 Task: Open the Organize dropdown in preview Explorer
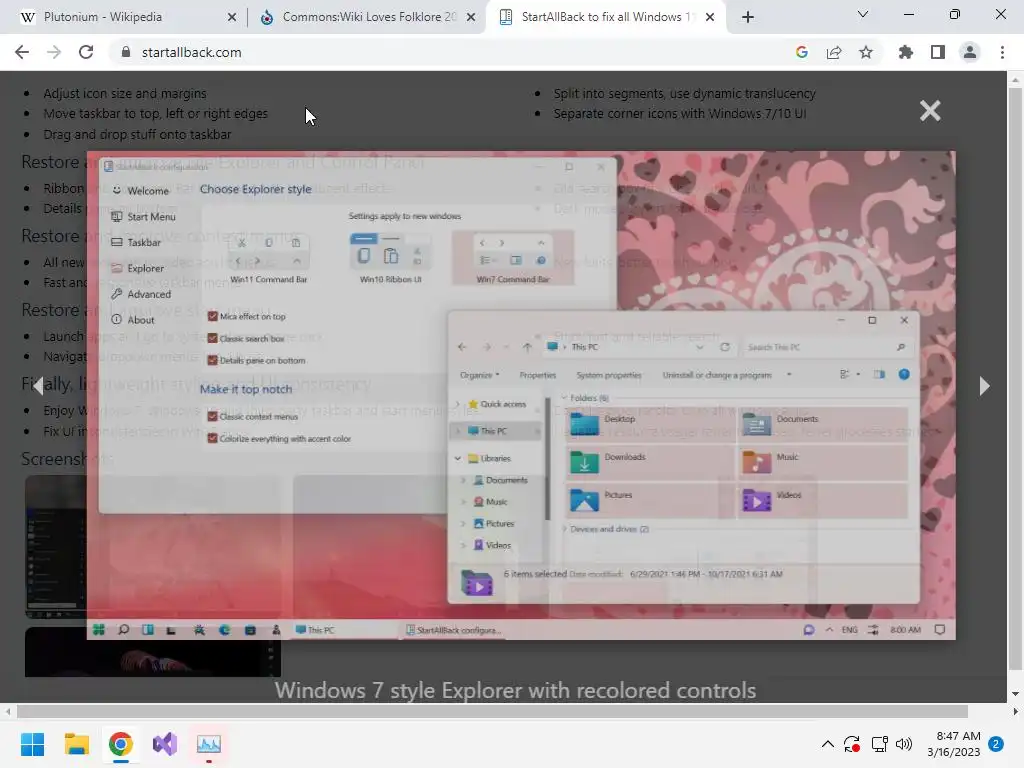[479, 375]
